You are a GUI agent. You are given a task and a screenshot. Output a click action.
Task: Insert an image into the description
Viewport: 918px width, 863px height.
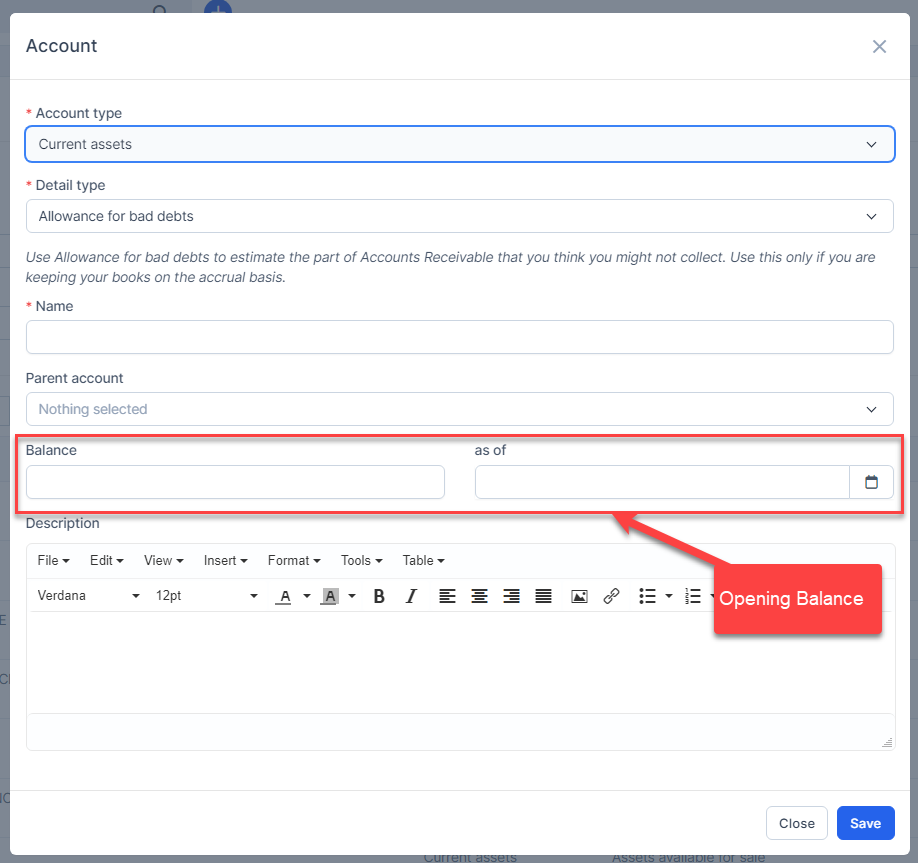point(579,596)
